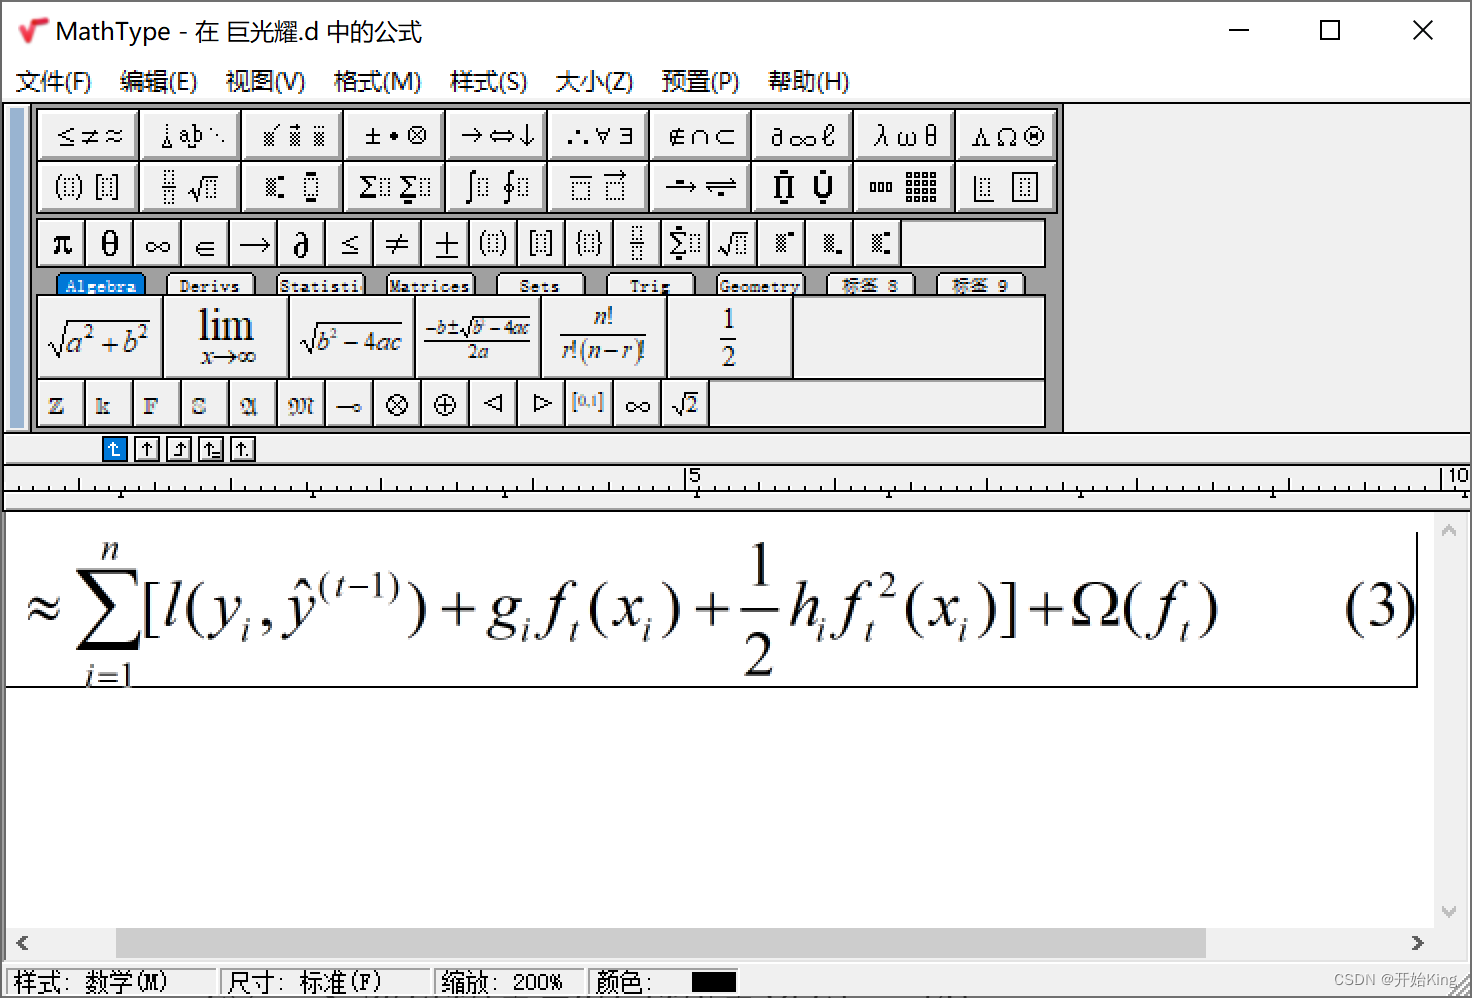Open the Greek letters lowercase symbol palette

click(x=903, y=135)
